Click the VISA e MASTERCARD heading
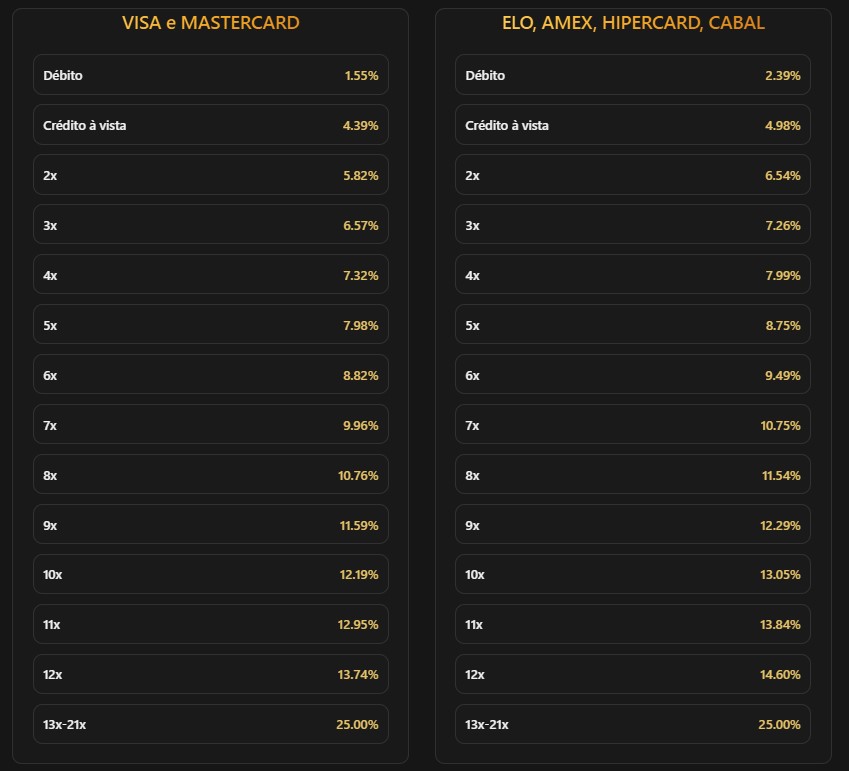Viewport: 849px width, 771px height. point(210,22)
